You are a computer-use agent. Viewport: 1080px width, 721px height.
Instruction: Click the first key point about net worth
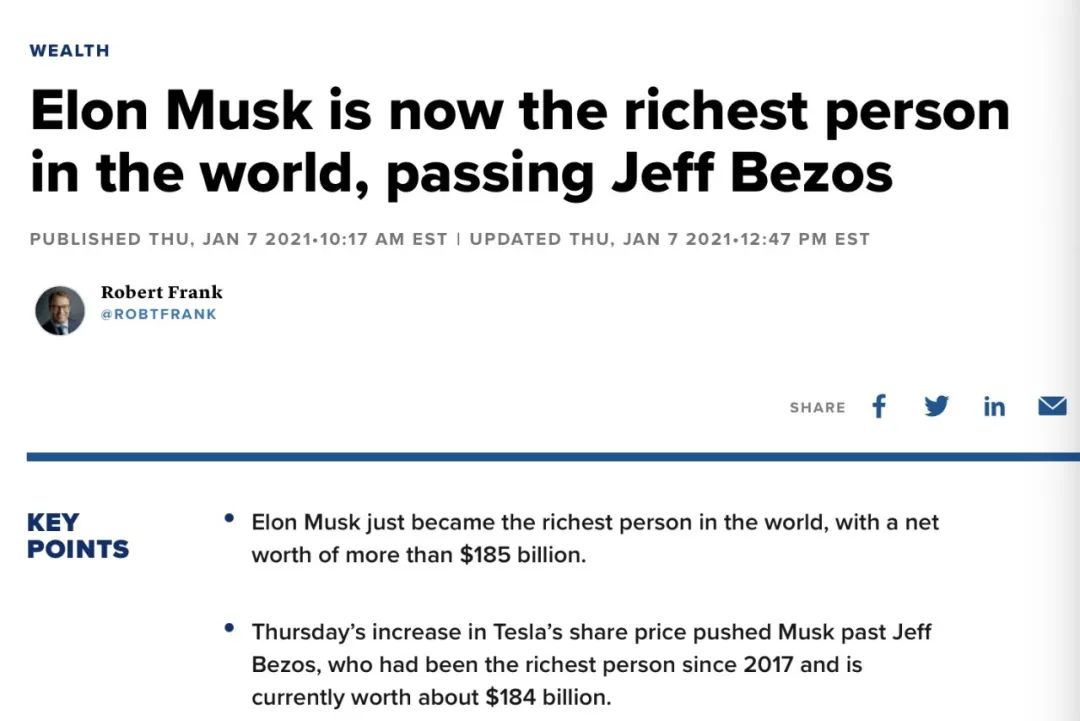click(x=594, y=538)
